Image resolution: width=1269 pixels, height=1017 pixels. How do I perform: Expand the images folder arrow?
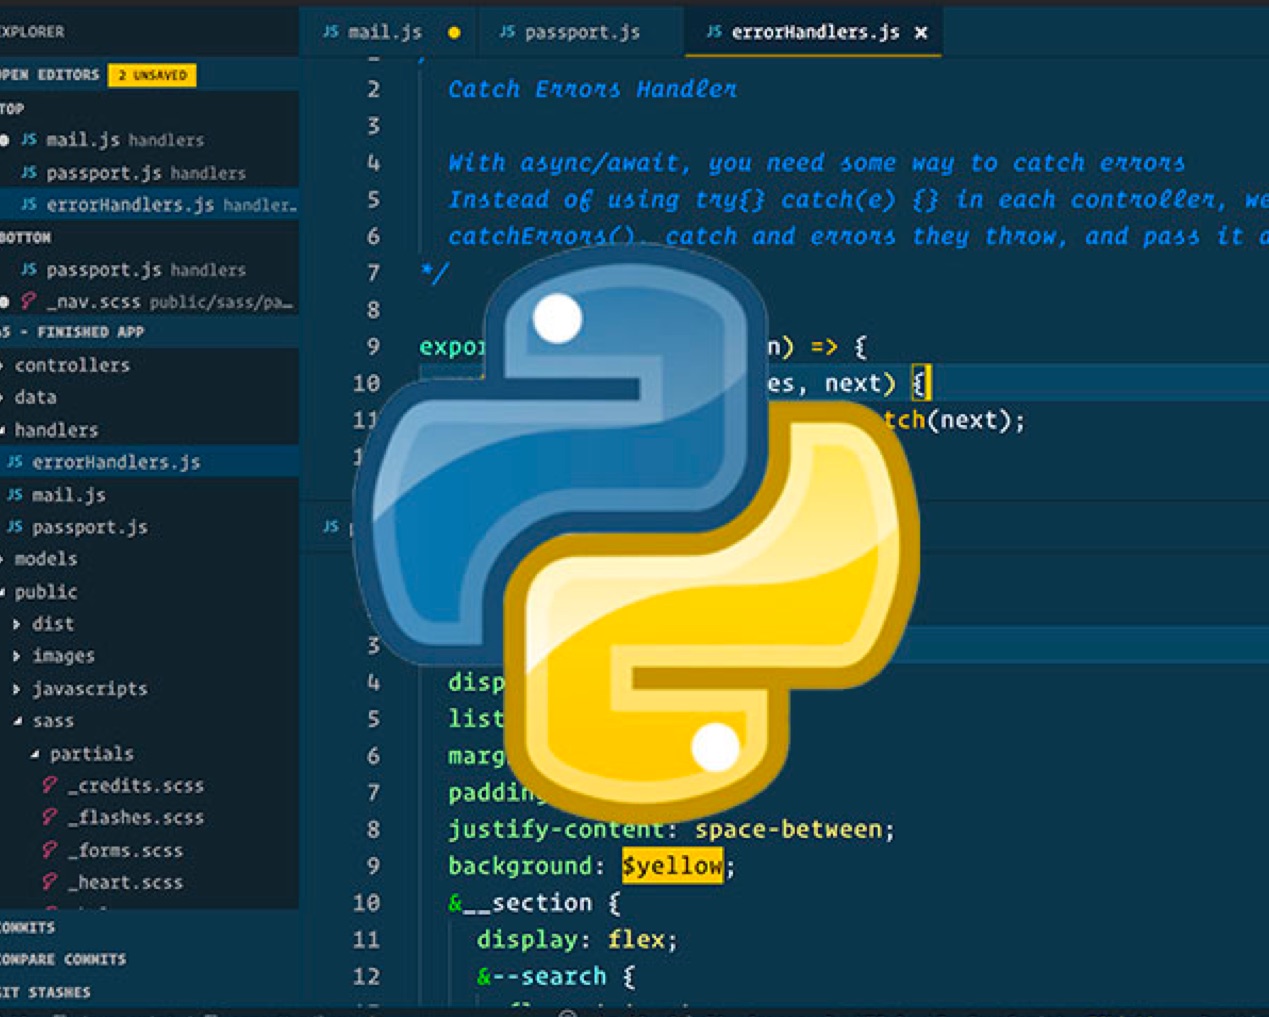(x=17, y=656)
